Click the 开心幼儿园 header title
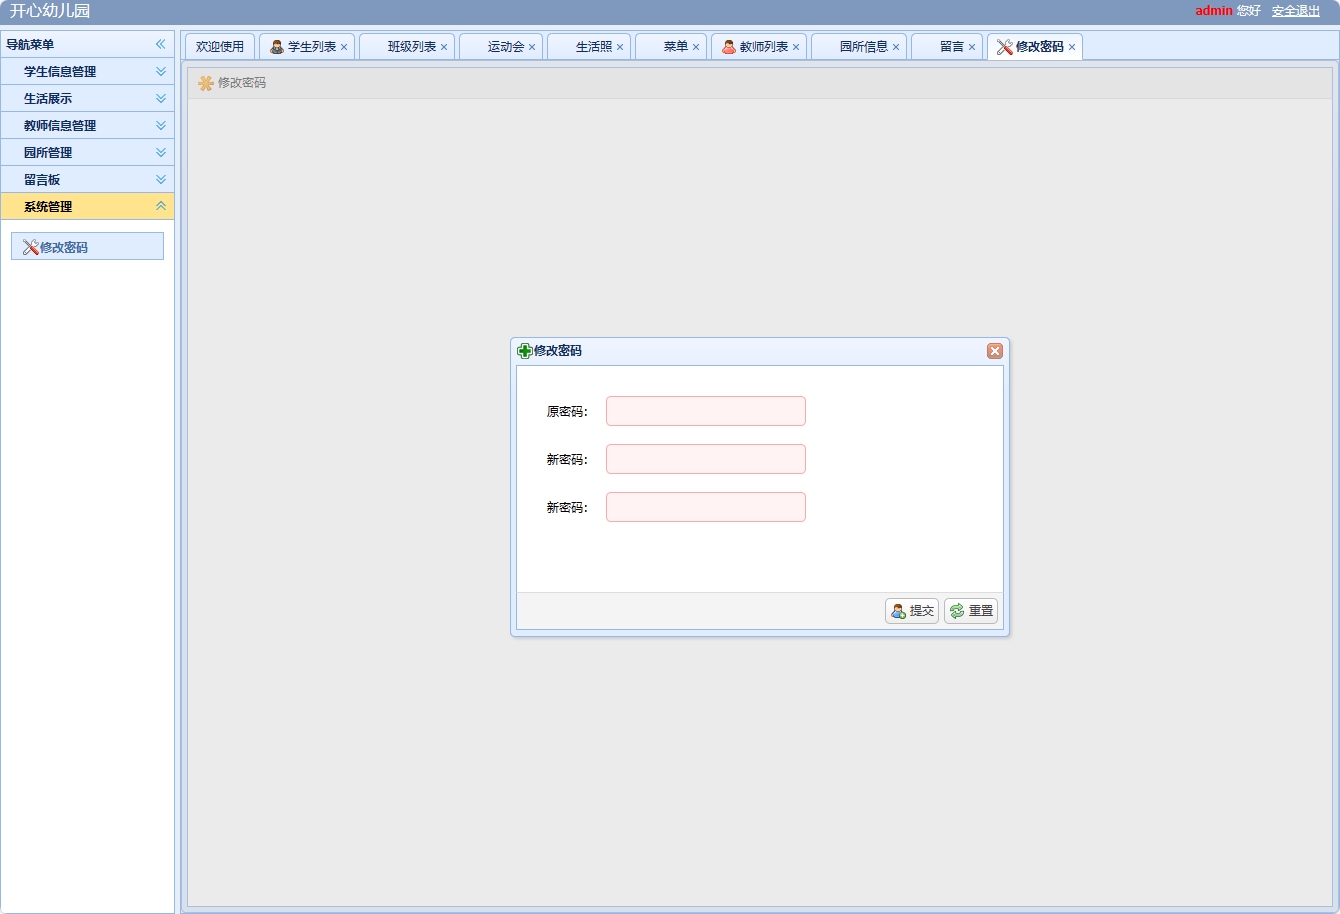Viewport: 1340px width, 914px height. click(50, 11)
